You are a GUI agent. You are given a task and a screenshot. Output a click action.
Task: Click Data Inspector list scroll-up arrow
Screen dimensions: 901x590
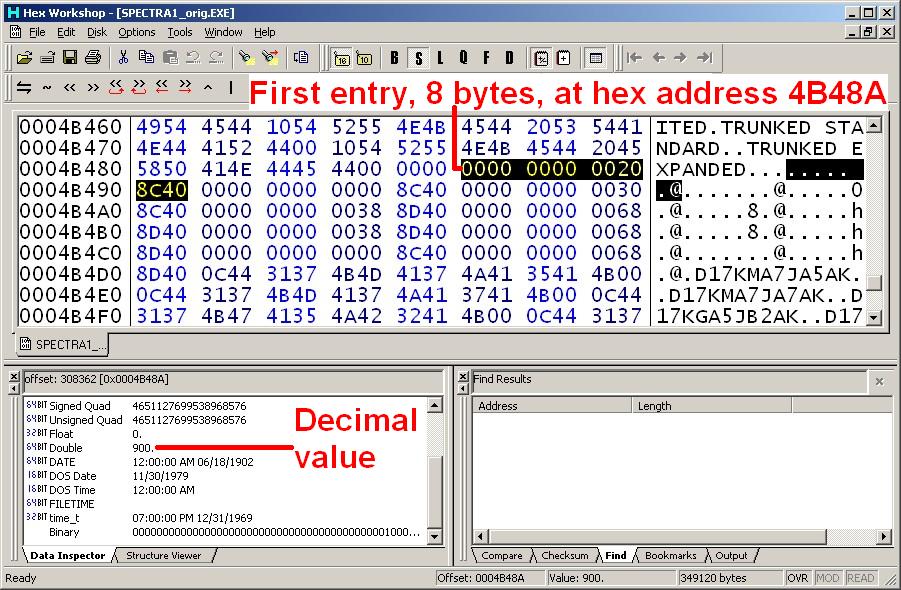pyautogui.click(x=434, y=406)
